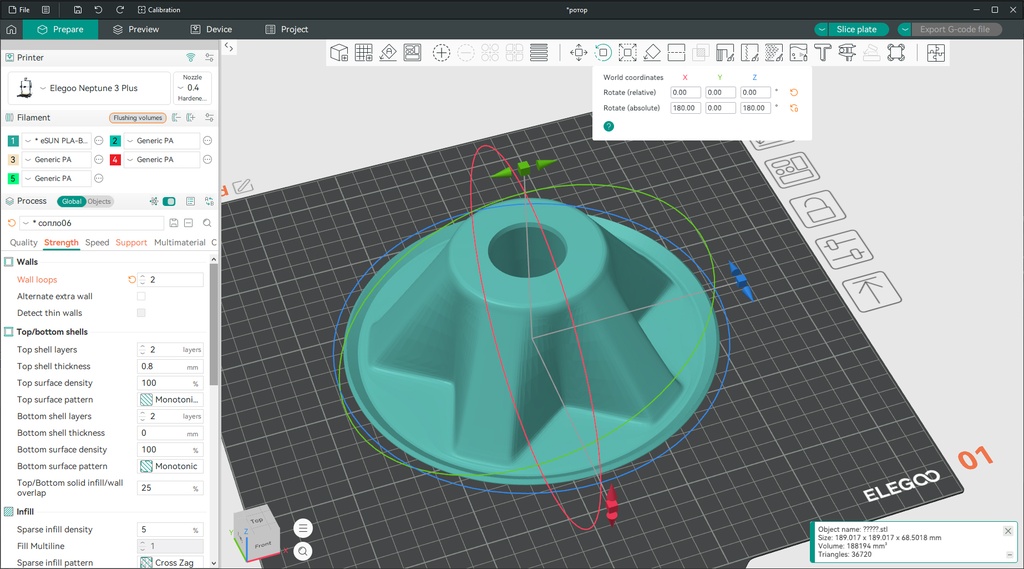Click the Assembly view puzzle icon

(x=935, y=52)
